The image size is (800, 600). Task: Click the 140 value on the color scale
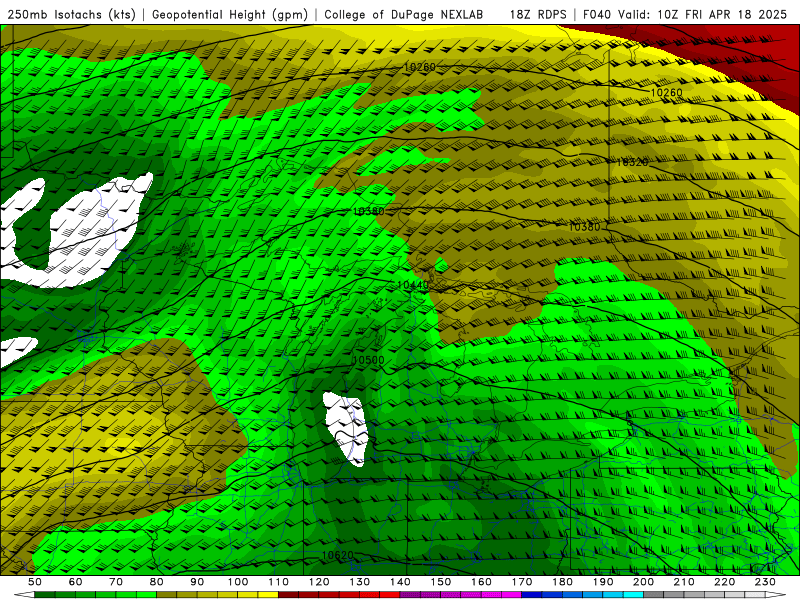click(400, 582)
